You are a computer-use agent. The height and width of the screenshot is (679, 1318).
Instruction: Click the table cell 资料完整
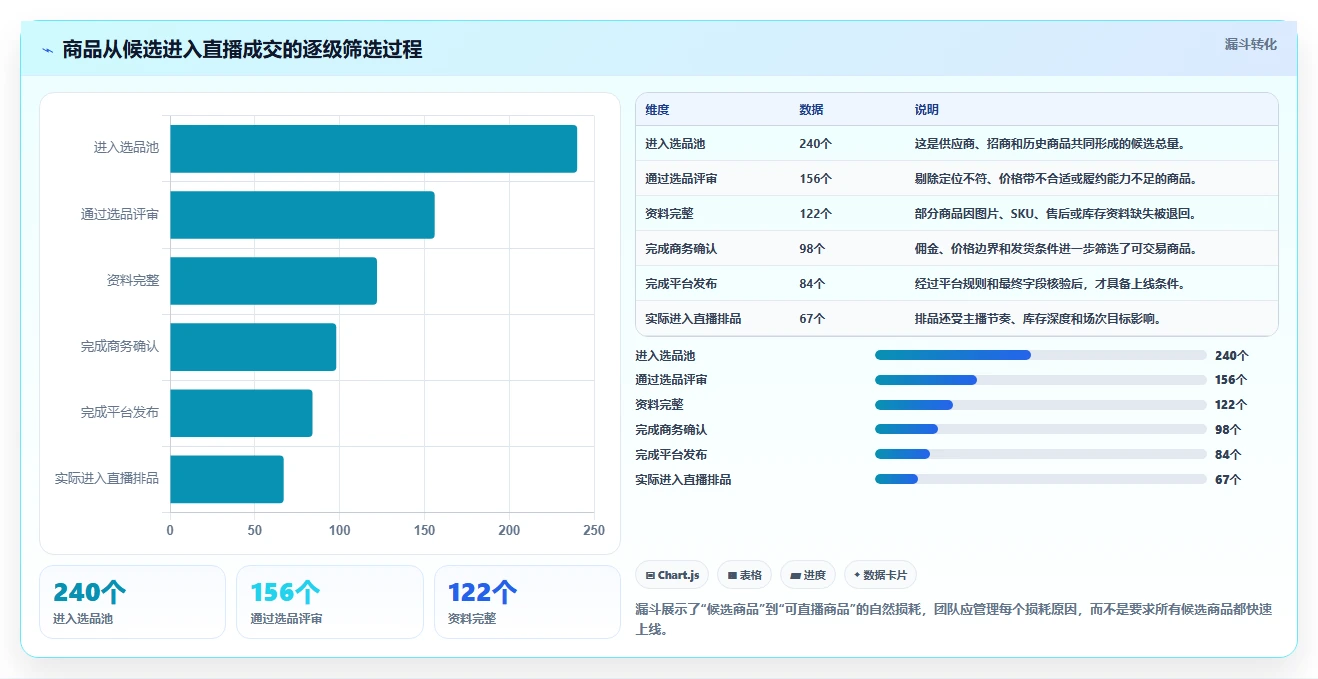tap(669, 214)
